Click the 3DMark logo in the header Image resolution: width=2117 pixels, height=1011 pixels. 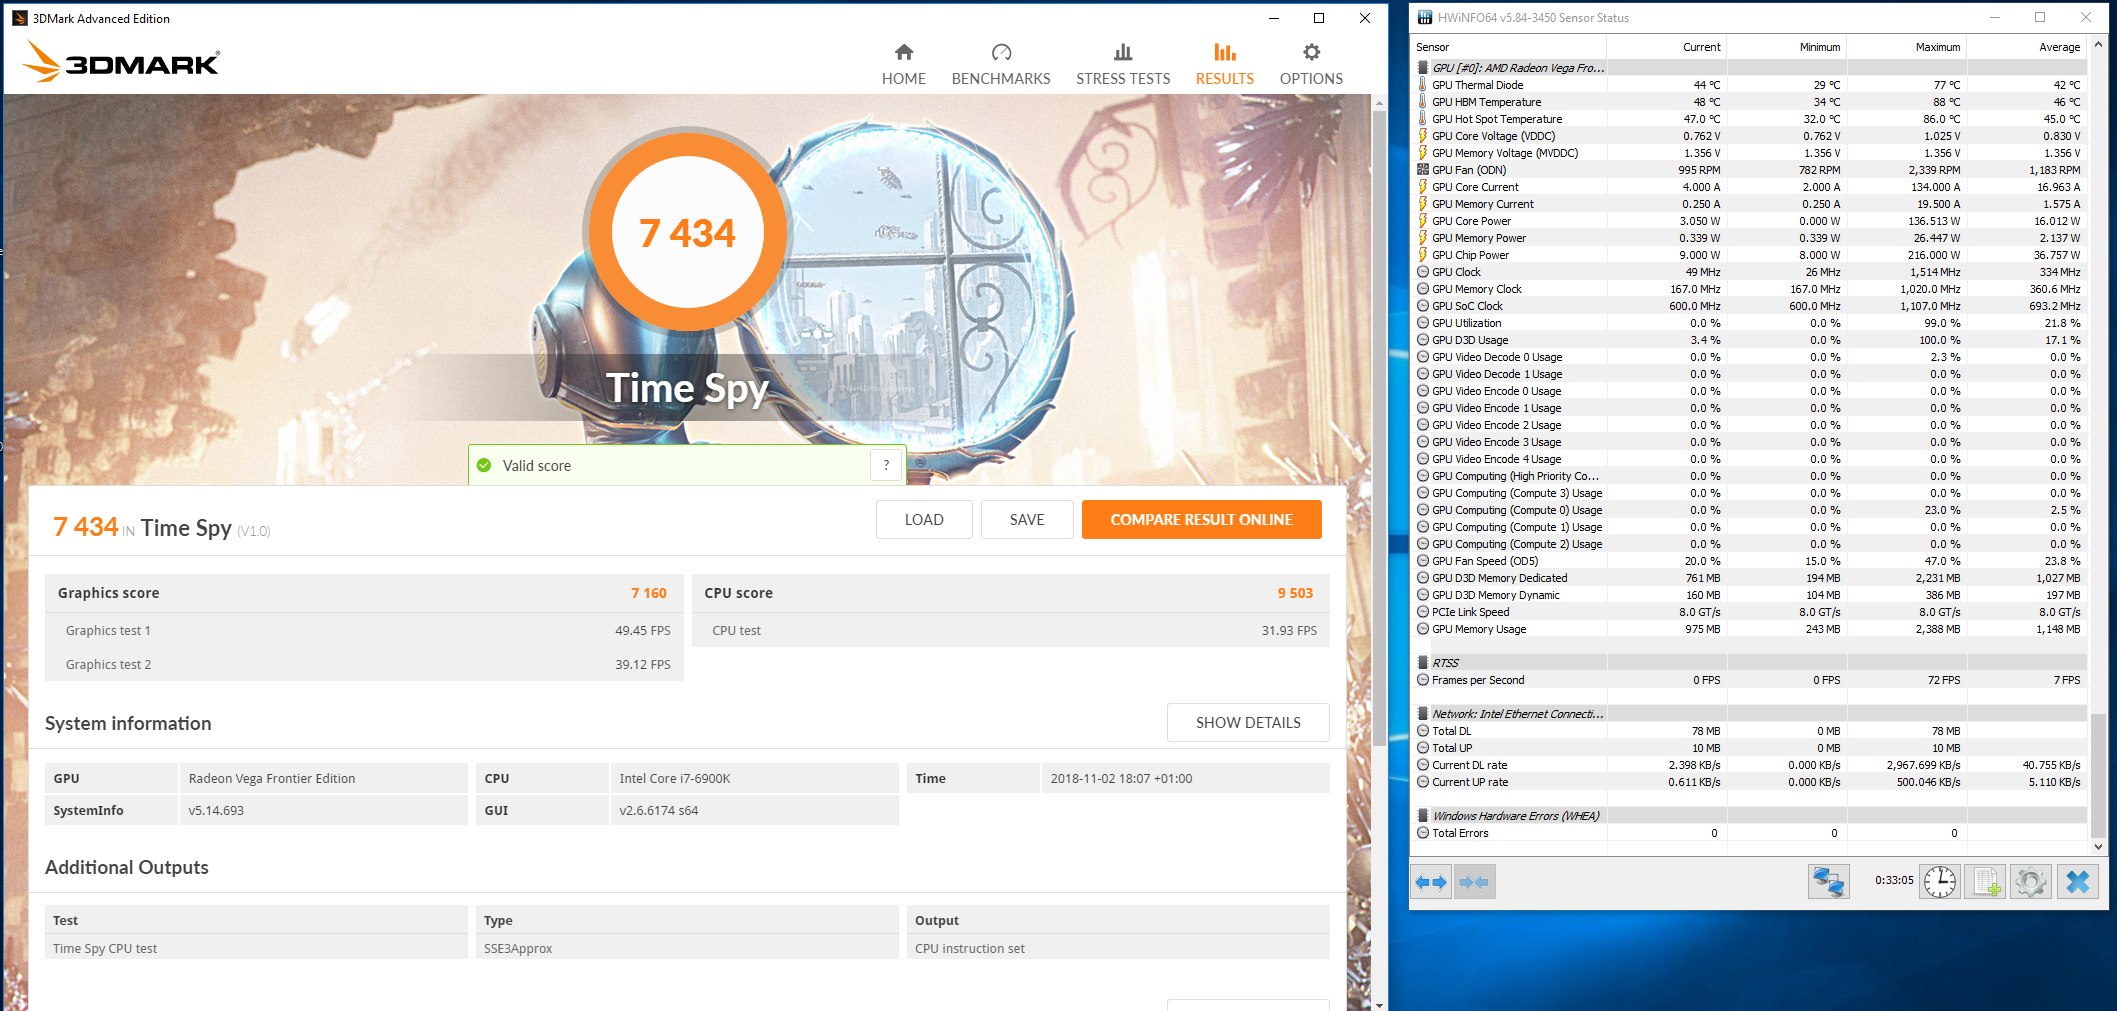[120, 62]
